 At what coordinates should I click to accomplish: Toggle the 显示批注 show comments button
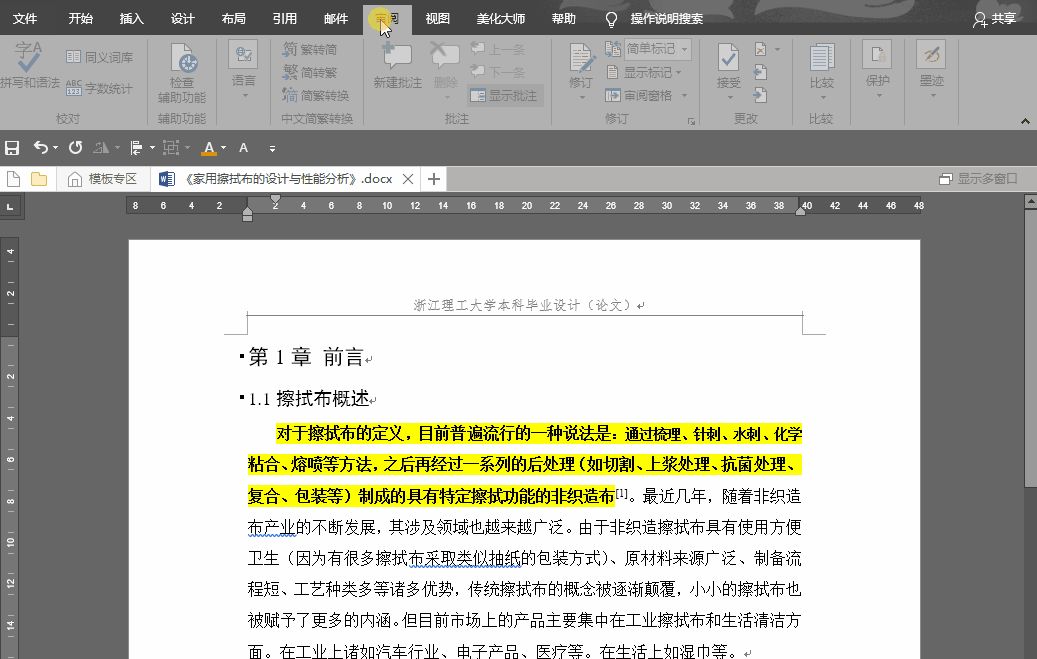[x=505, y=95]
